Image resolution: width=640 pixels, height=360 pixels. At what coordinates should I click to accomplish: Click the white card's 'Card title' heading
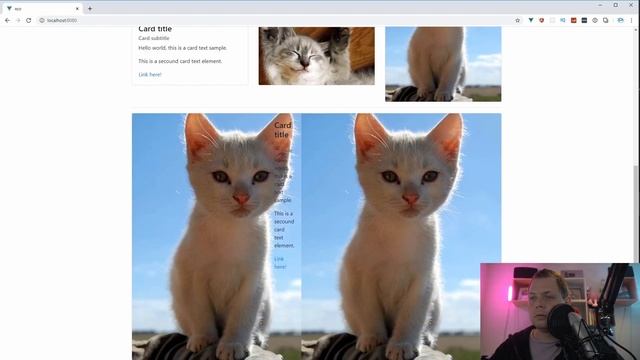pyautogui.click(x=155, y=29)
